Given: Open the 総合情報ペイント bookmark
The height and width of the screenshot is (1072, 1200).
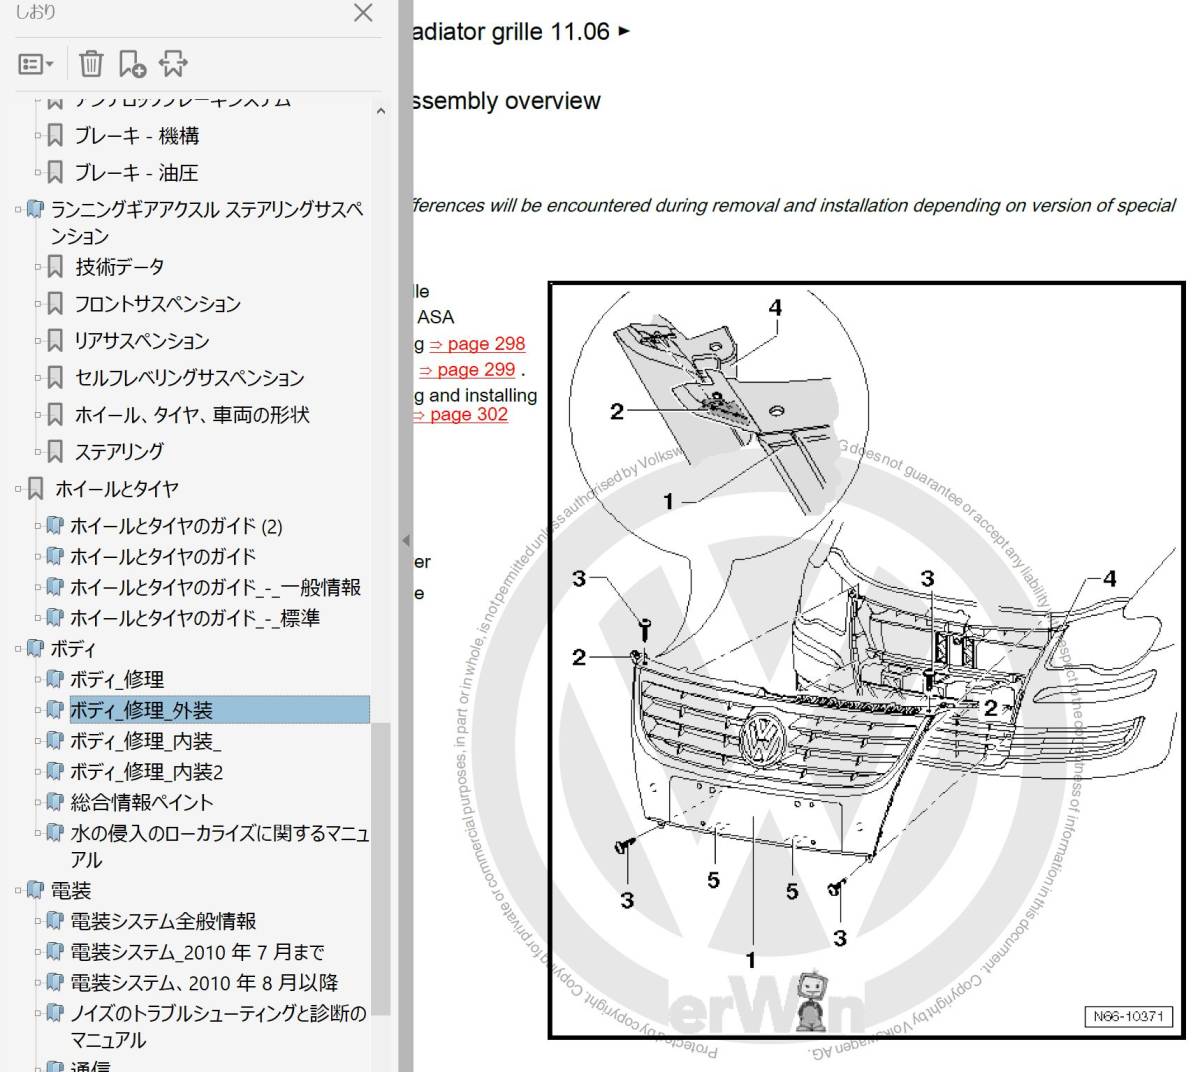Looking at the screenshot, I should point(141,803).
